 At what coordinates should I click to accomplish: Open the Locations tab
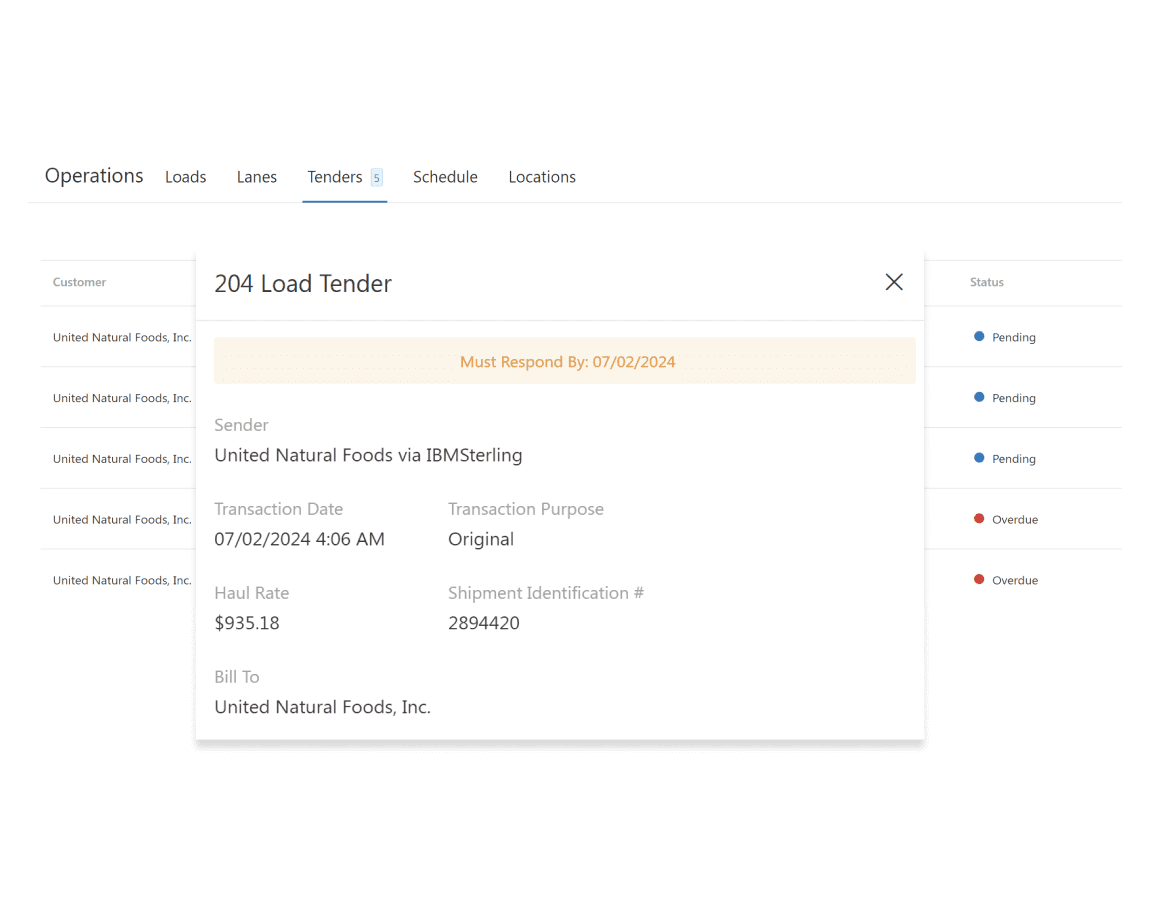(x=541, y=177)
